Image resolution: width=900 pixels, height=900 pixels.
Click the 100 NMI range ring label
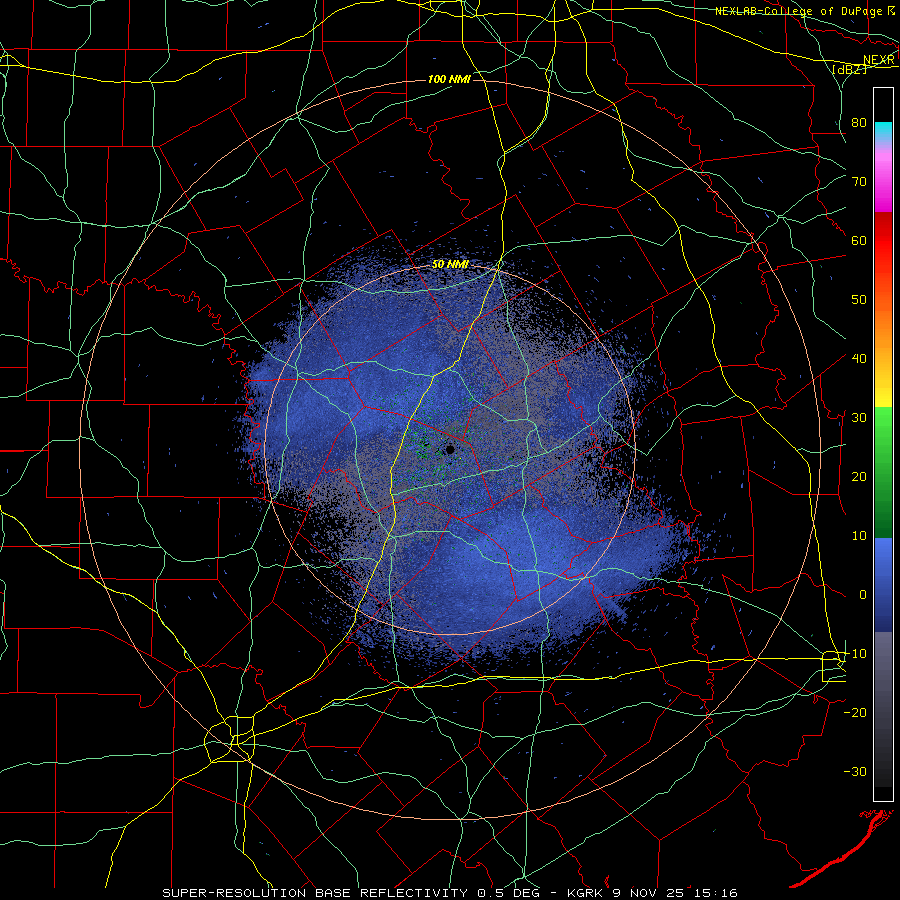[449, 79]
